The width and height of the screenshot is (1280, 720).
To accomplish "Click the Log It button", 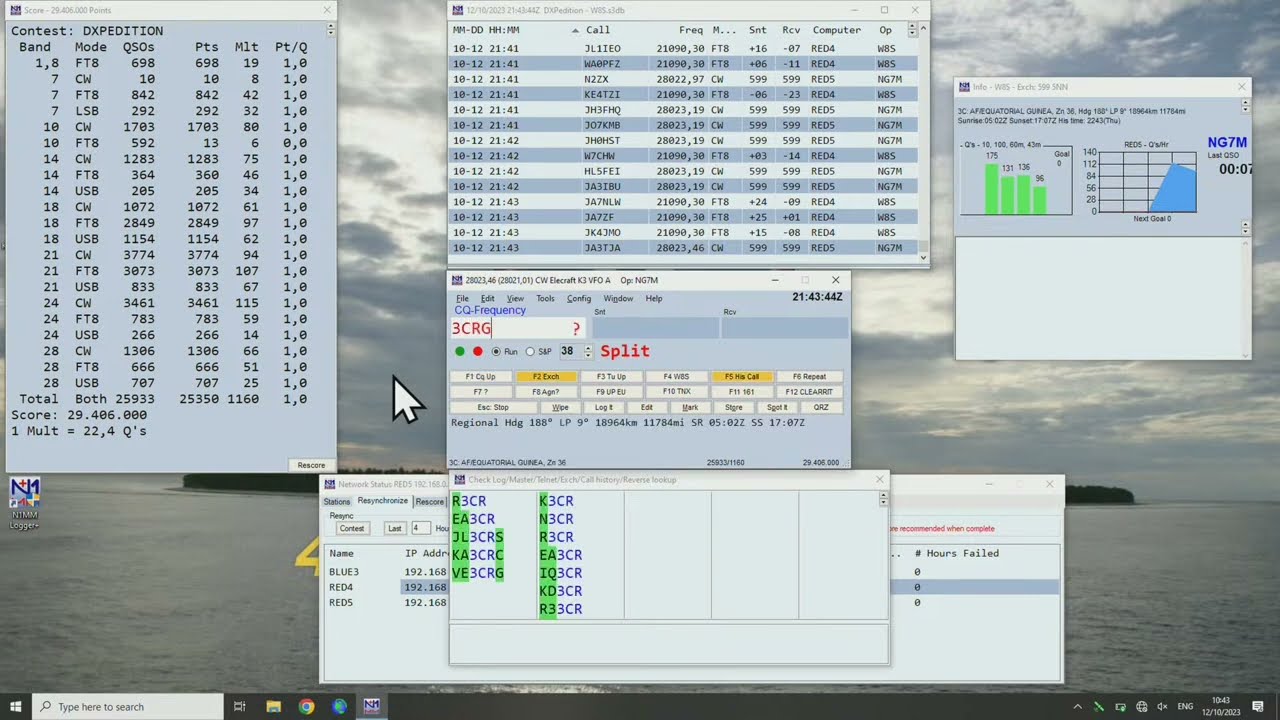I will pos(604,407).
